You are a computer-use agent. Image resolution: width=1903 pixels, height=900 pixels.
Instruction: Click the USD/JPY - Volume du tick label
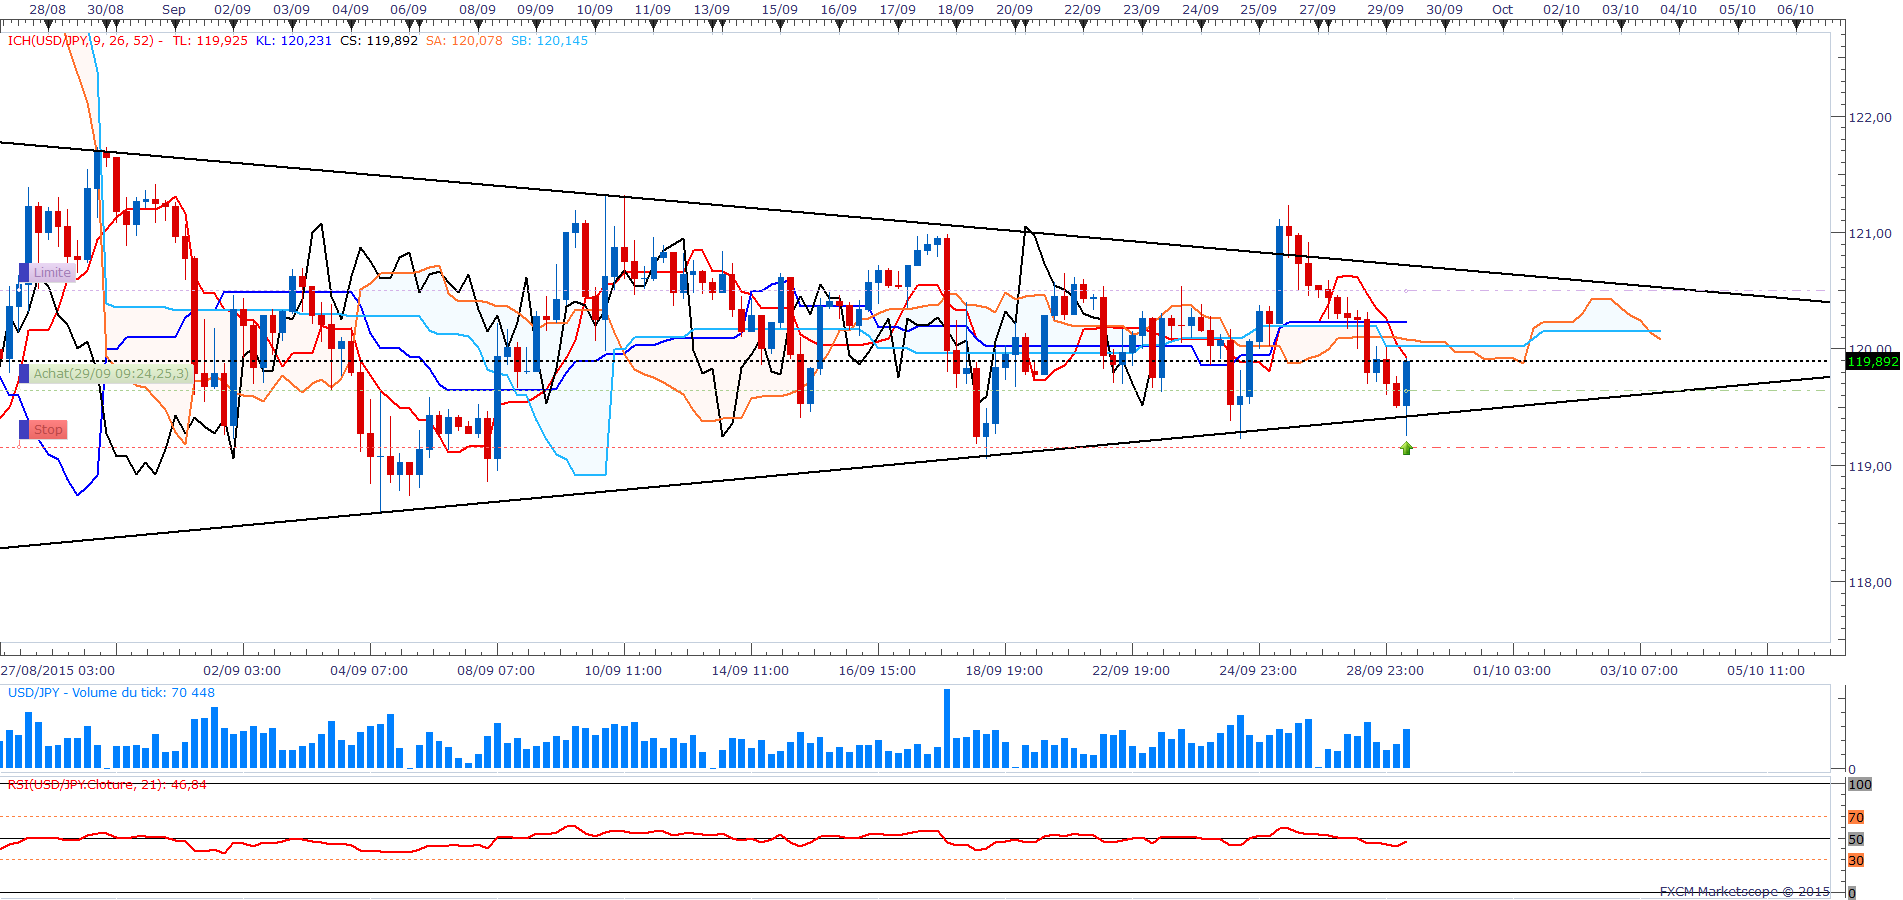click(111, 693)
